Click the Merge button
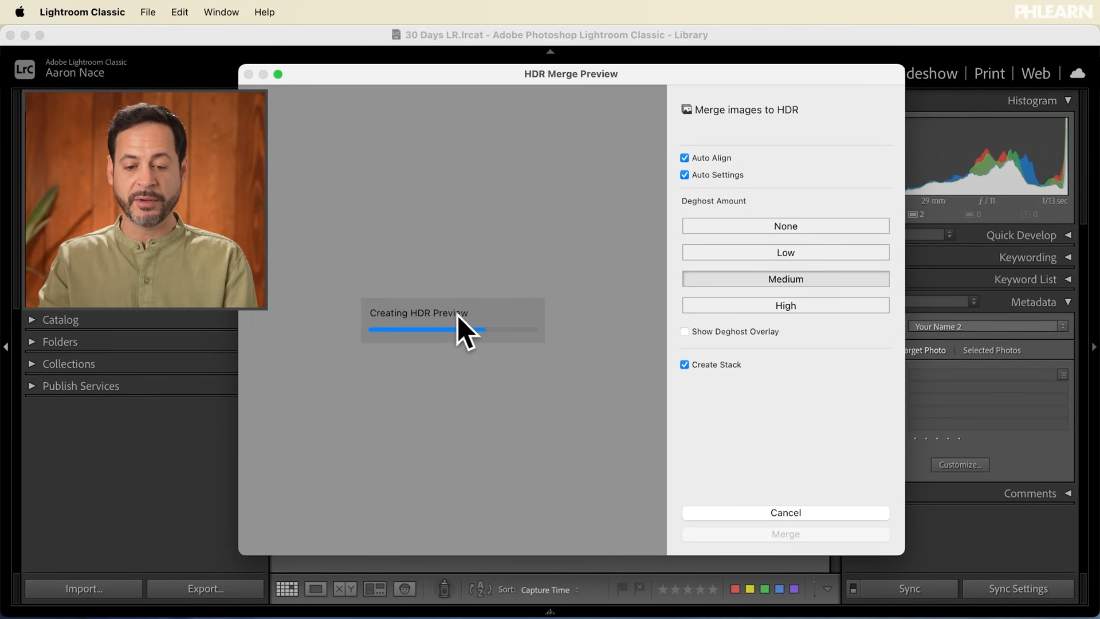The width and height of the screenshot is (1100, 619). click(786, 534)
